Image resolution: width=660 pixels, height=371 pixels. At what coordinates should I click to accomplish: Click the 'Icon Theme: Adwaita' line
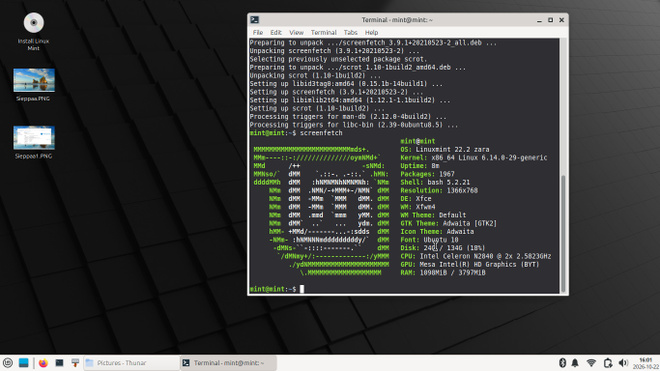click(437, 232)
